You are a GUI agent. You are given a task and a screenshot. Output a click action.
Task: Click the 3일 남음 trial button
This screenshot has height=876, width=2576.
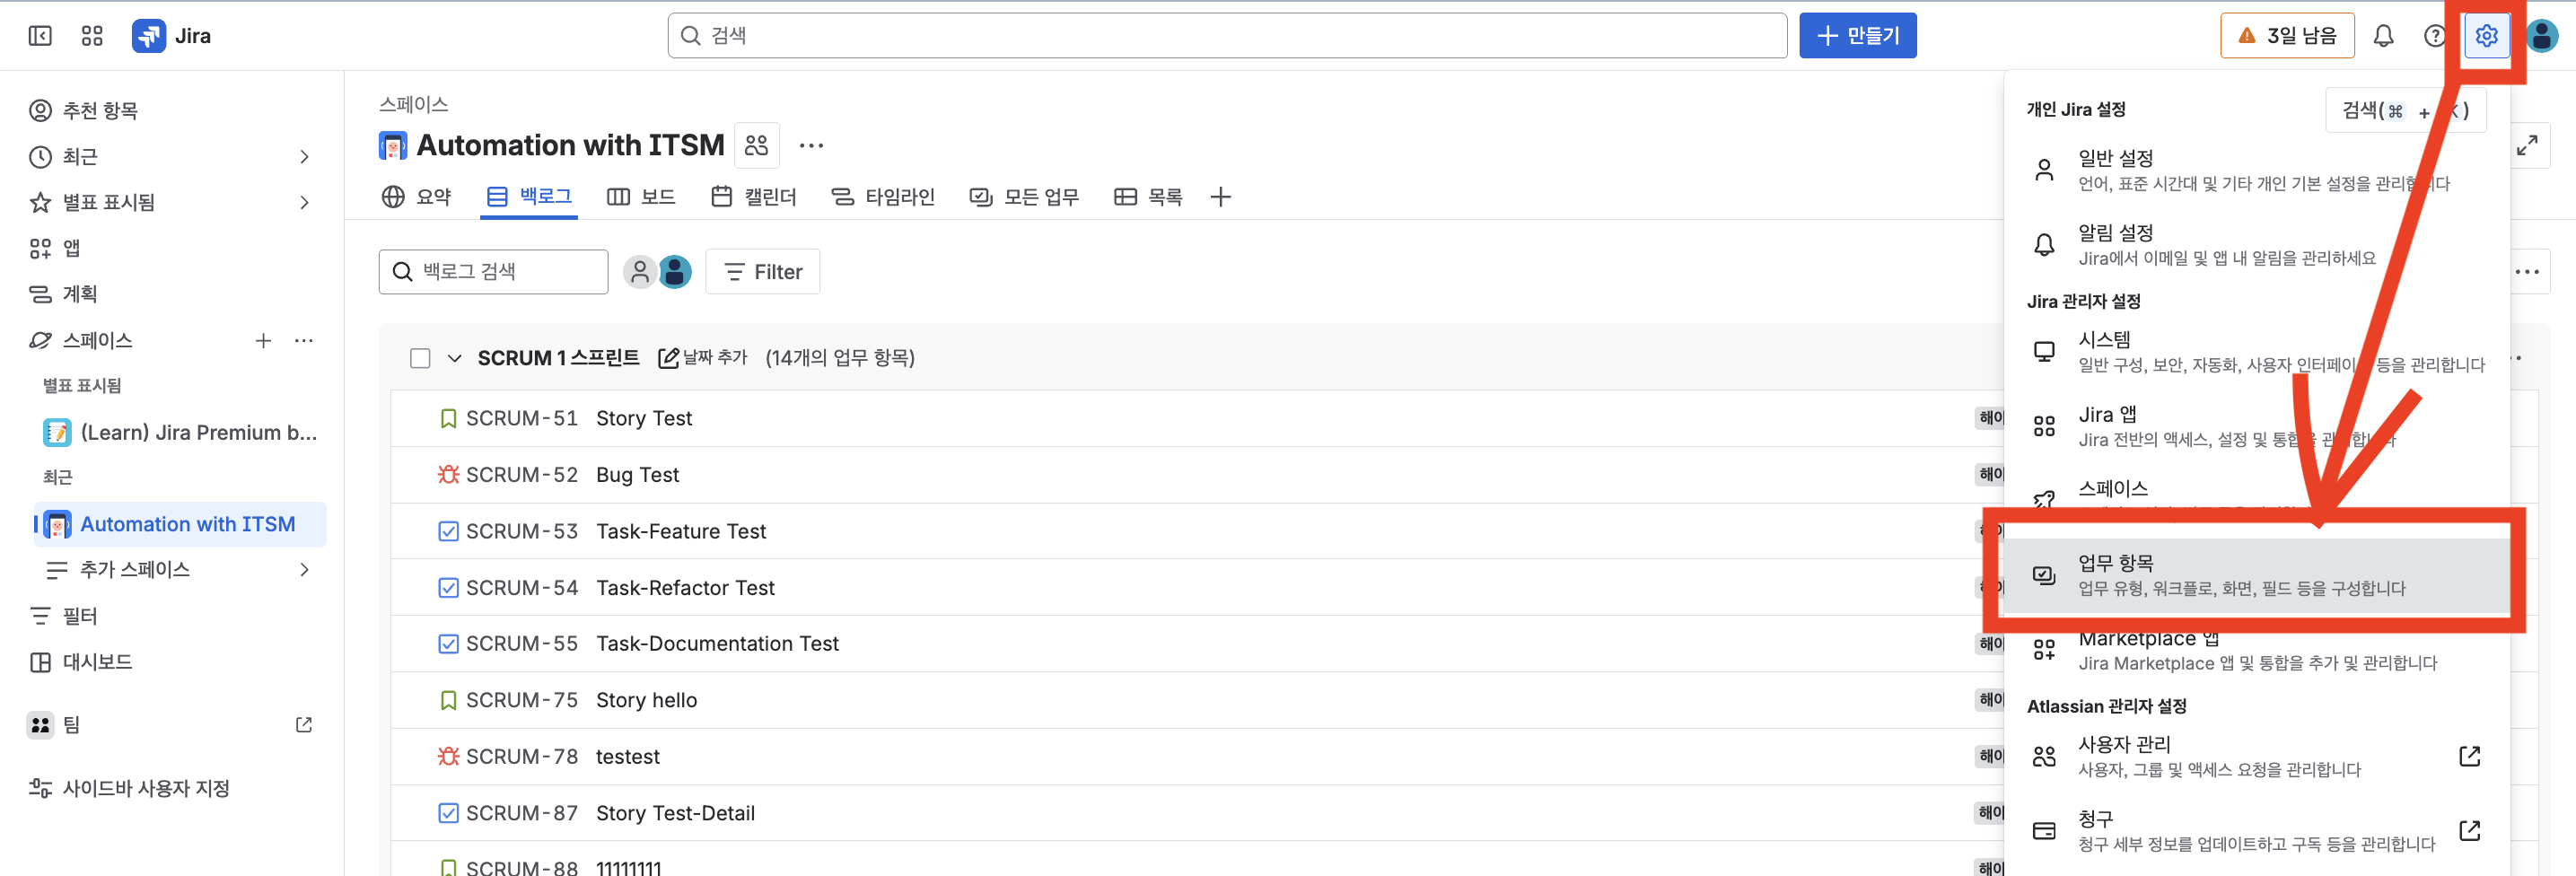point(2287,36)
